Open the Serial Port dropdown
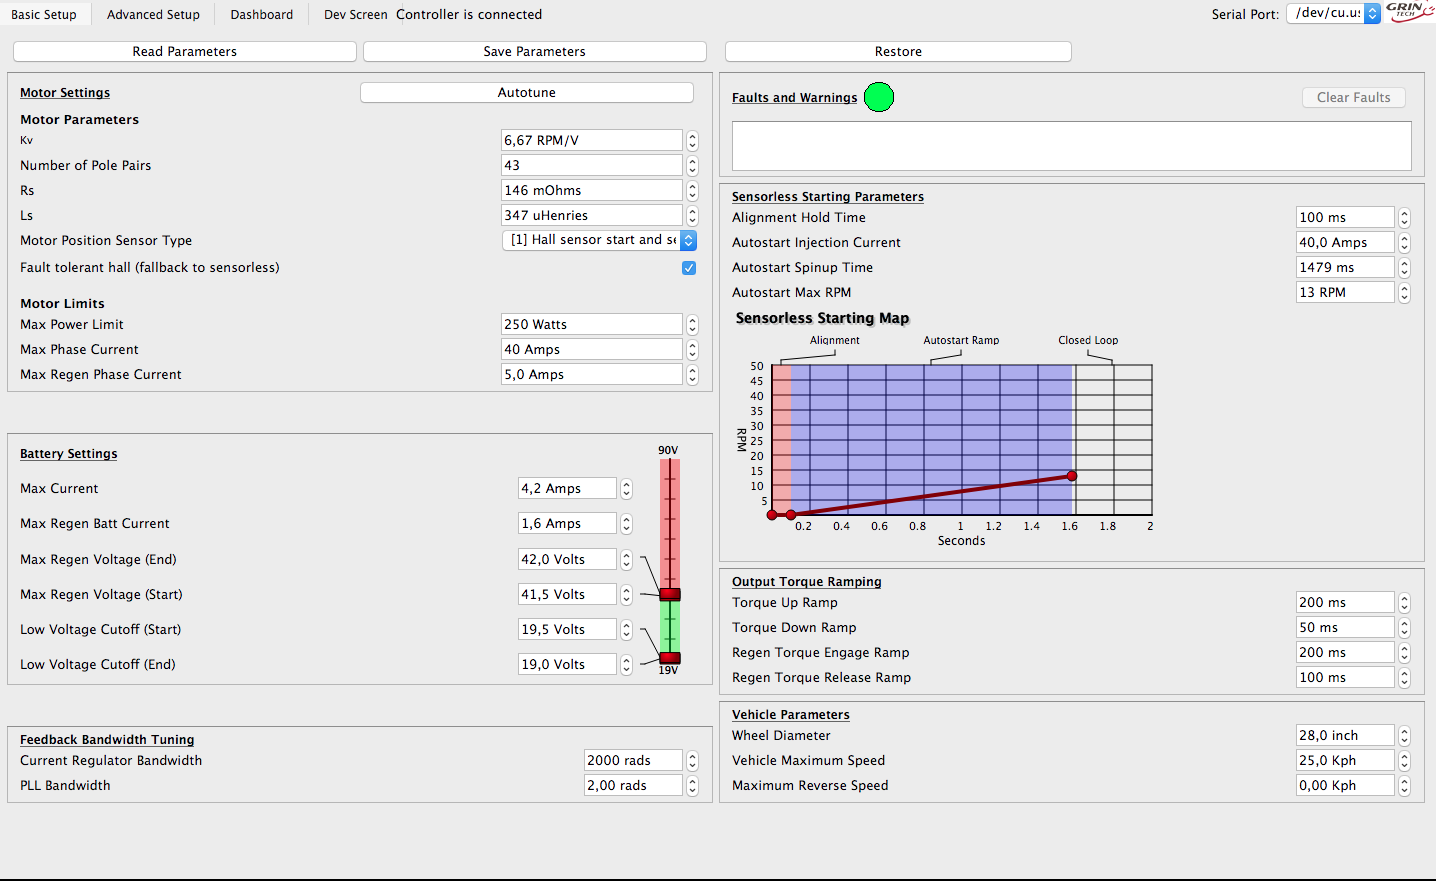The width and height of the screenshot is (1436, 881). pyautogui.click(x=1333, y=13)
